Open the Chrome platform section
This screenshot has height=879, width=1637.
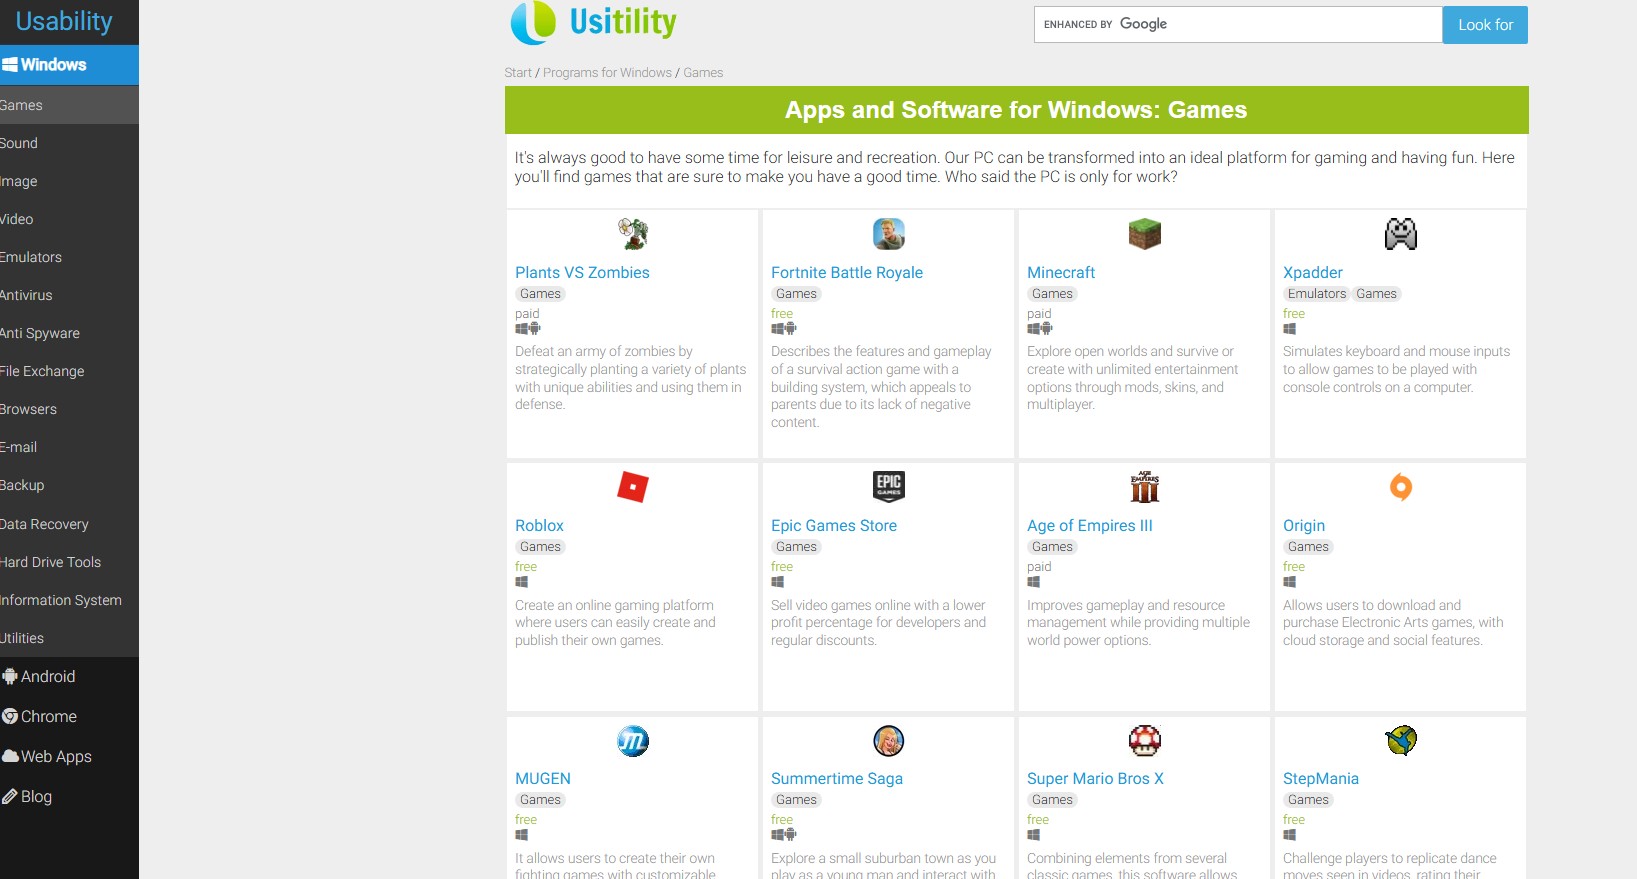pyautogui.click(x=48, y=716)
